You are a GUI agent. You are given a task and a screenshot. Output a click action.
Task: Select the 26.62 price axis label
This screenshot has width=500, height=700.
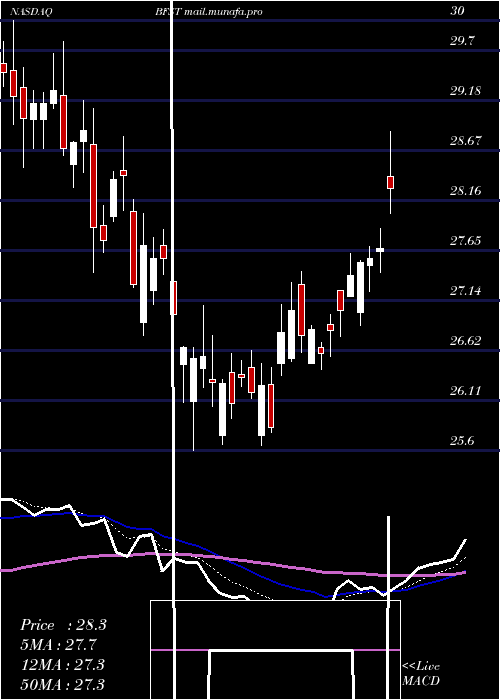coord(465,341)
